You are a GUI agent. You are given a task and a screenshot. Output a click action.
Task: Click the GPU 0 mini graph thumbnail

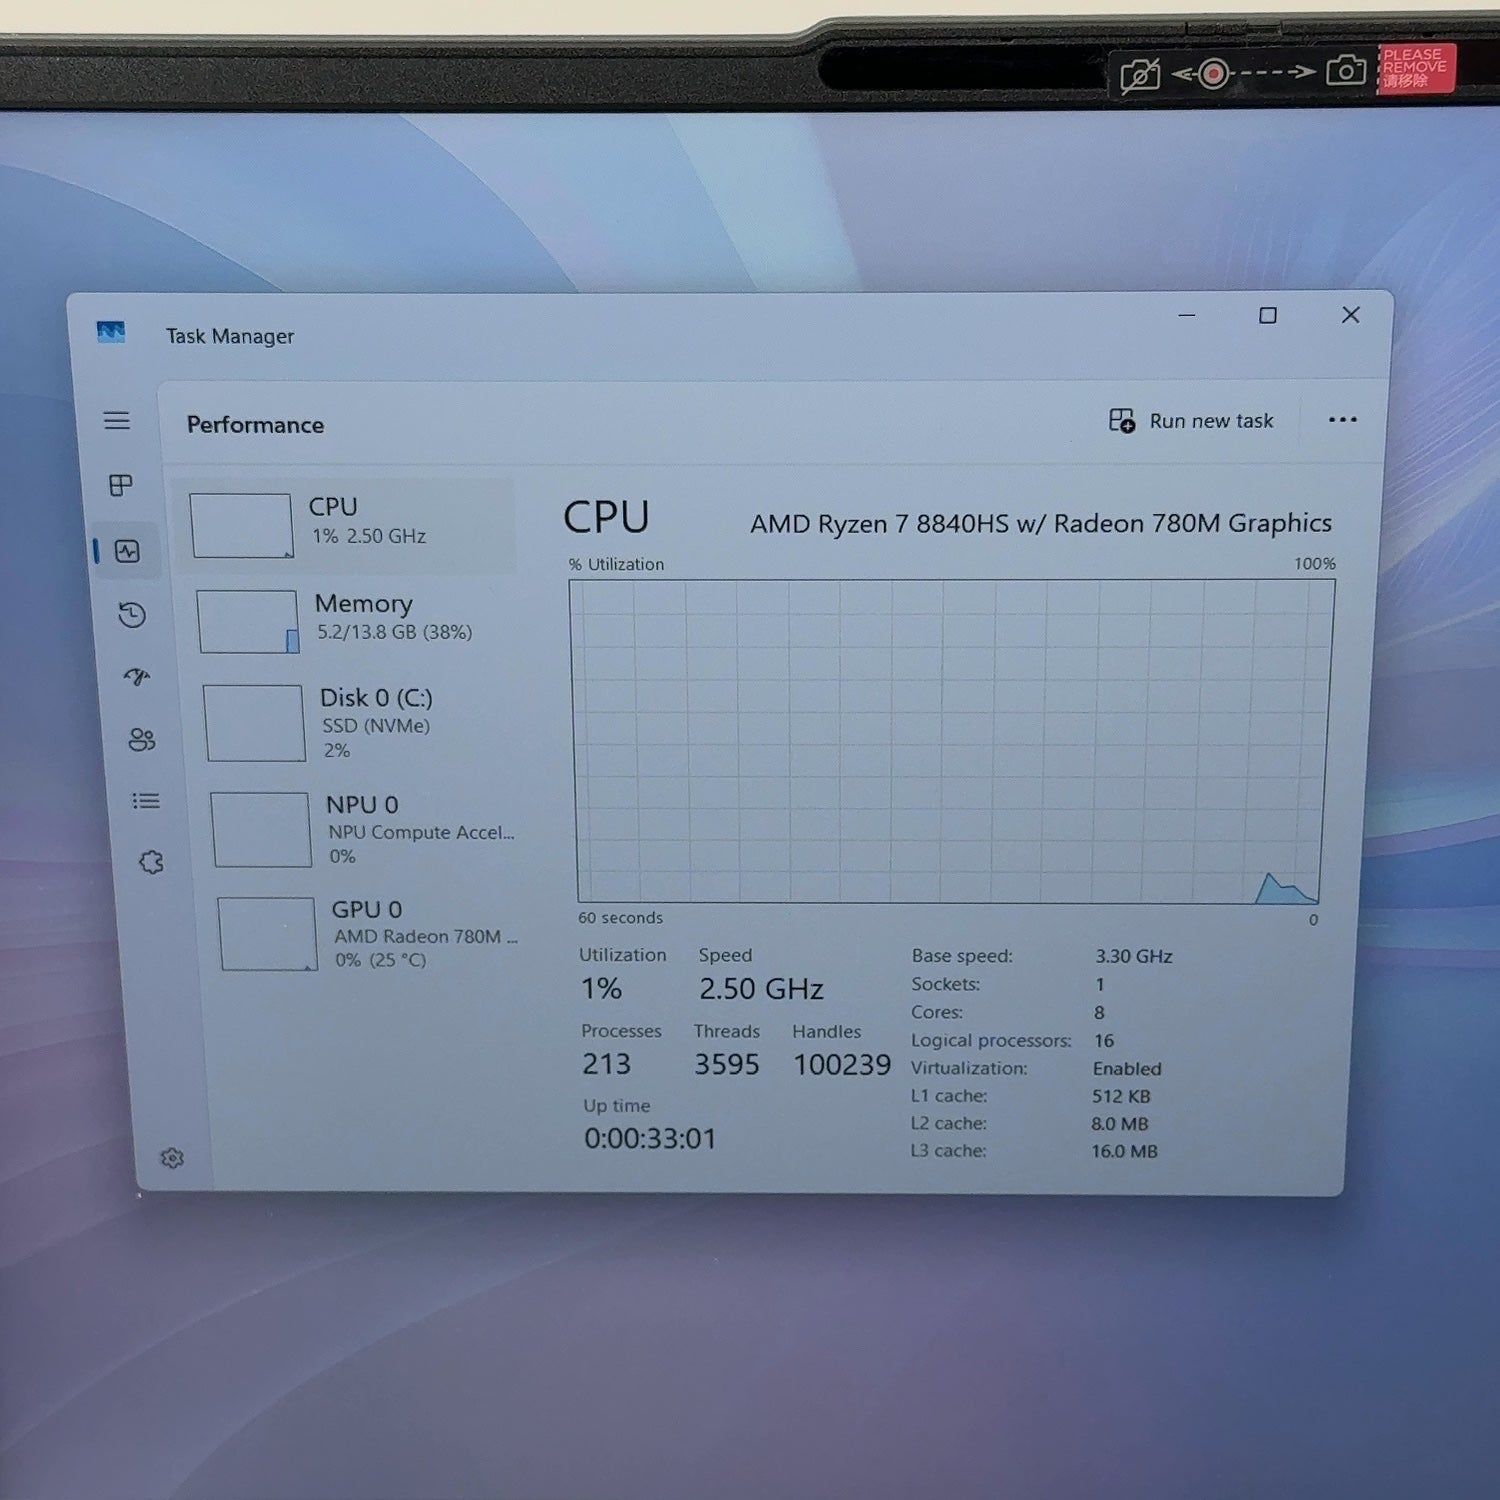pyautogui.click(x=267, y=934)
